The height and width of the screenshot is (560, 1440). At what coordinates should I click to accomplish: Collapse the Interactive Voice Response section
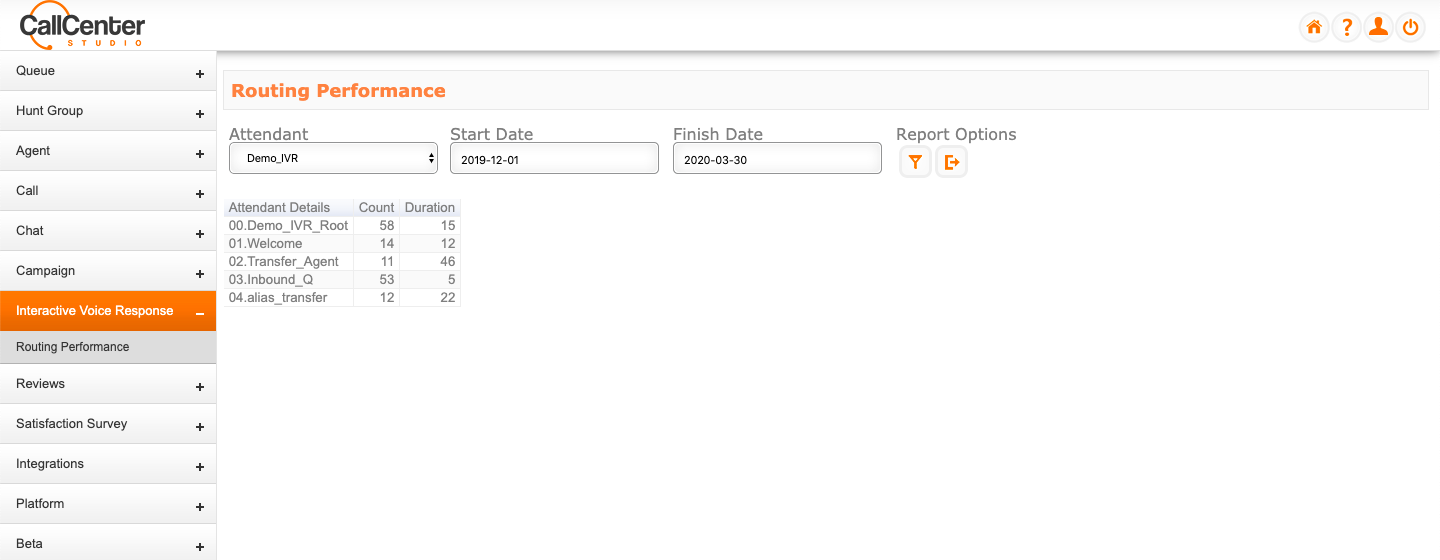click(108, 311)
